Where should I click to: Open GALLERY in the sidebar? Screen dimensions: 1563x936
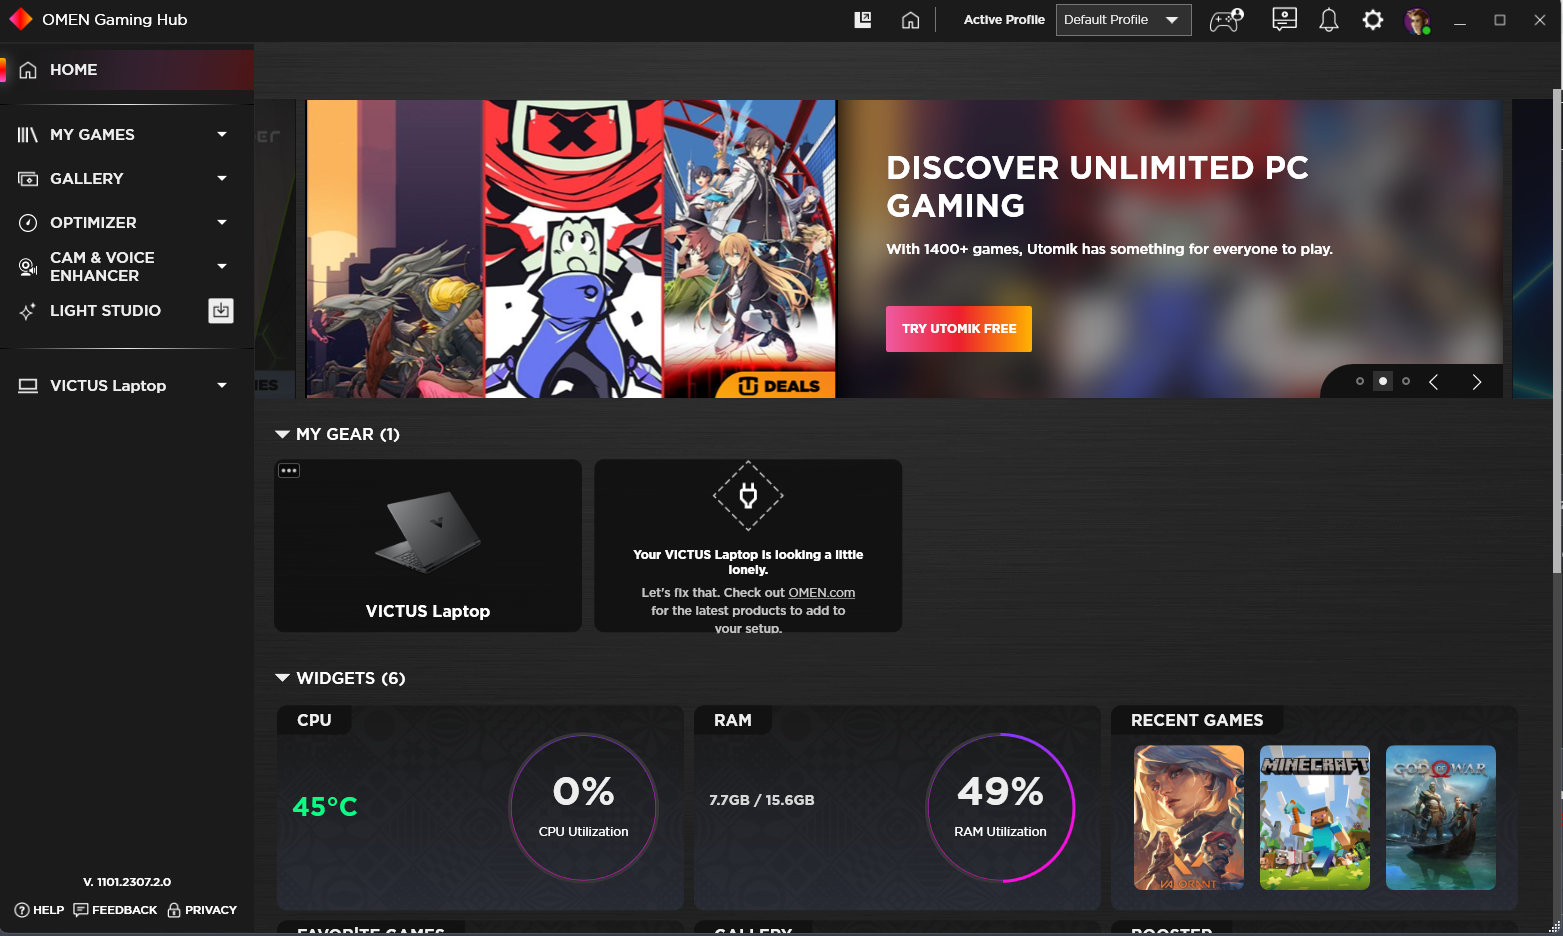87,179
